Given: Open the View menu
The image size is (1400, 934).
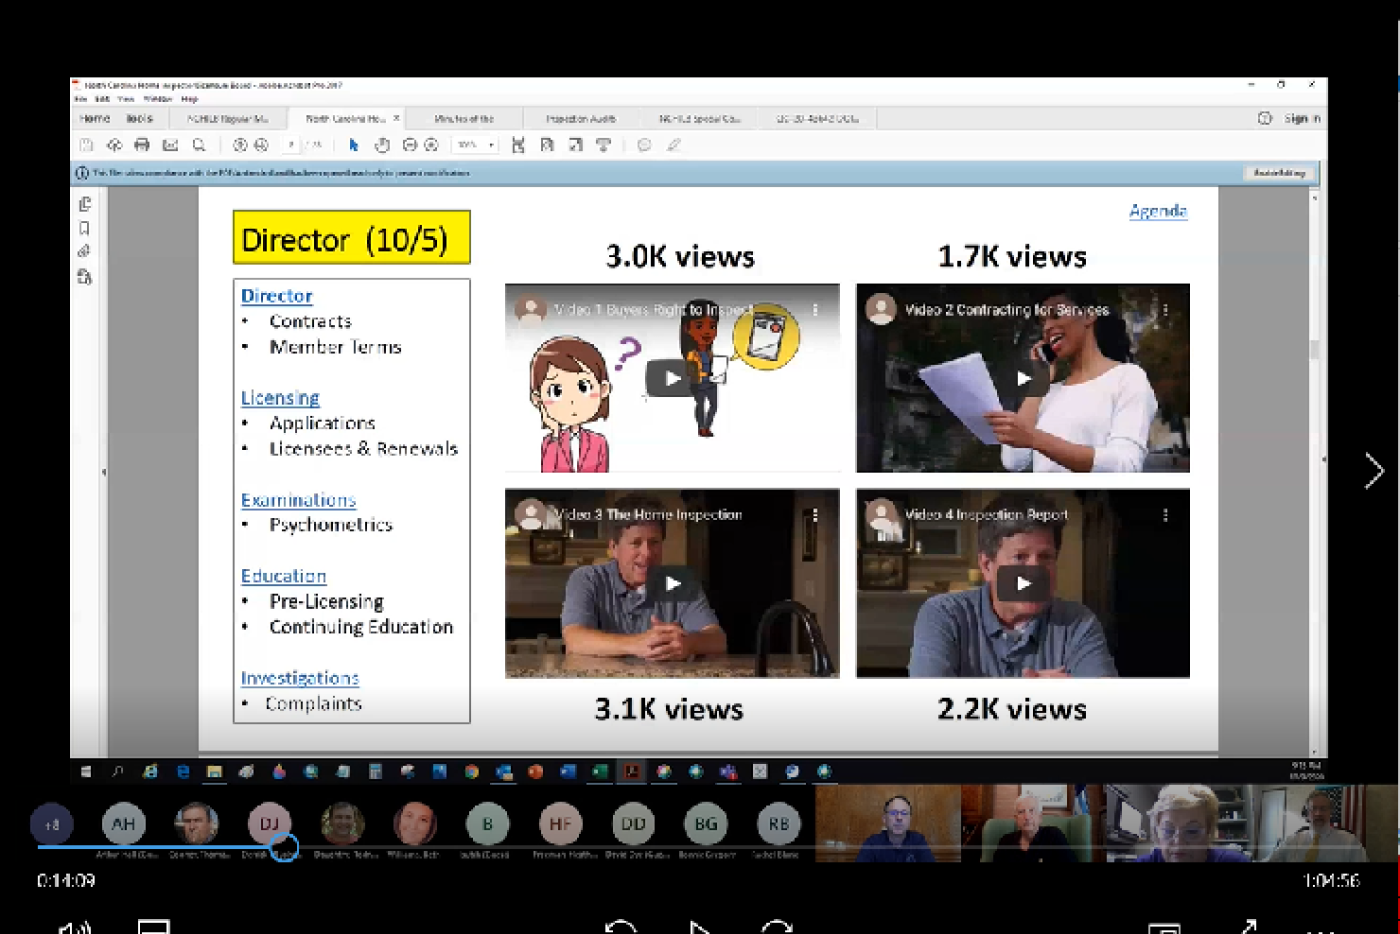Looking at the screenshot, I should (126, 99).
